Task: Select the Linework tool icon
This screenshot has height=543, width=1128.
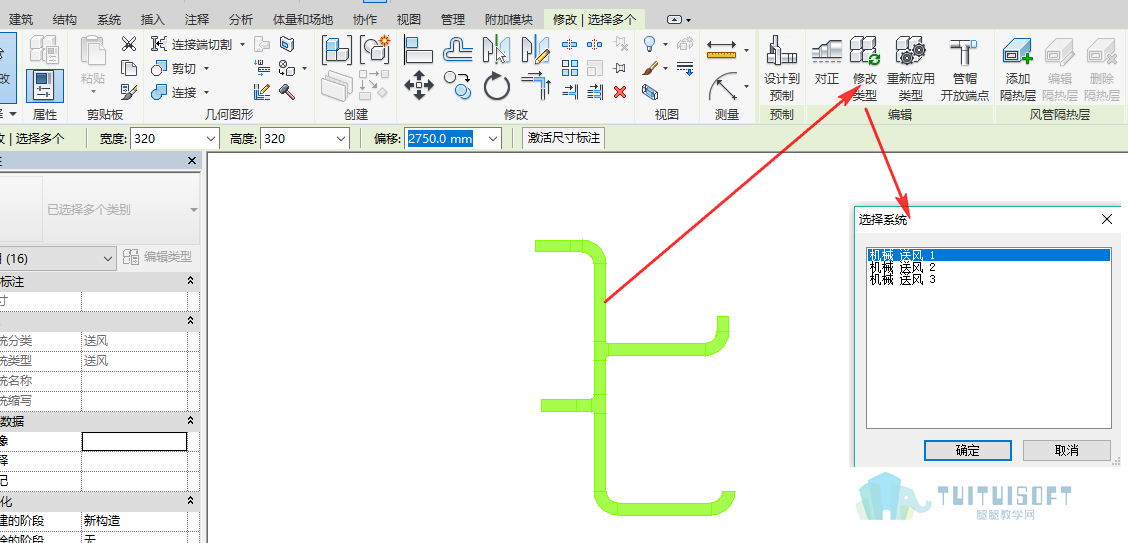Action: 686,68
